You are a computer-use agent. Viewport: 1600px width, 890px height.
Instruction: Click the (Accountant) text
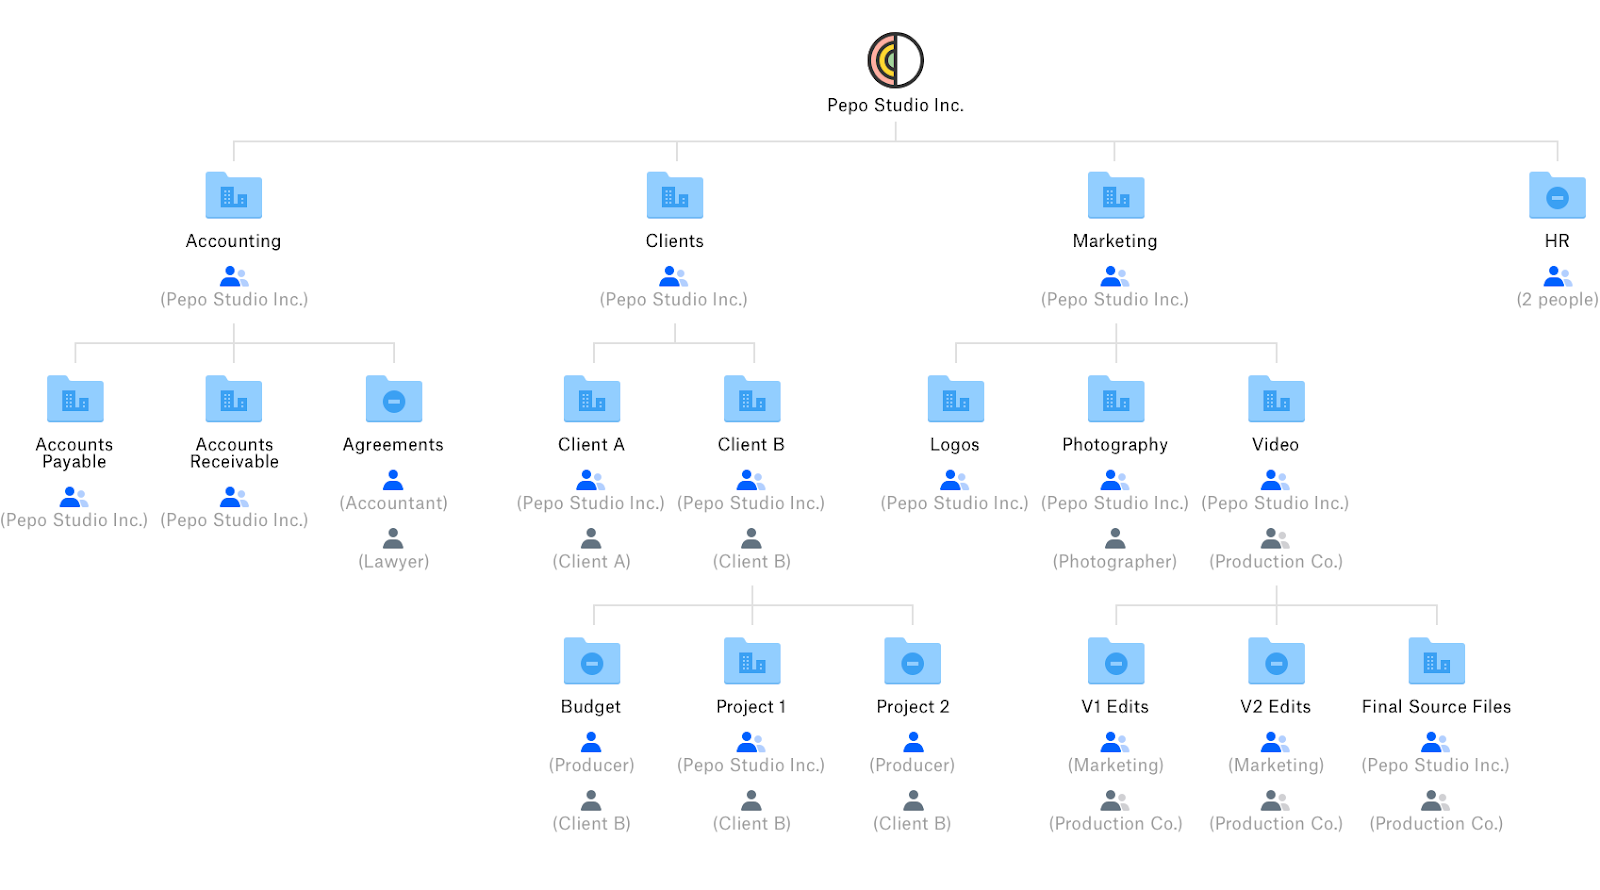tap(393, 503)
